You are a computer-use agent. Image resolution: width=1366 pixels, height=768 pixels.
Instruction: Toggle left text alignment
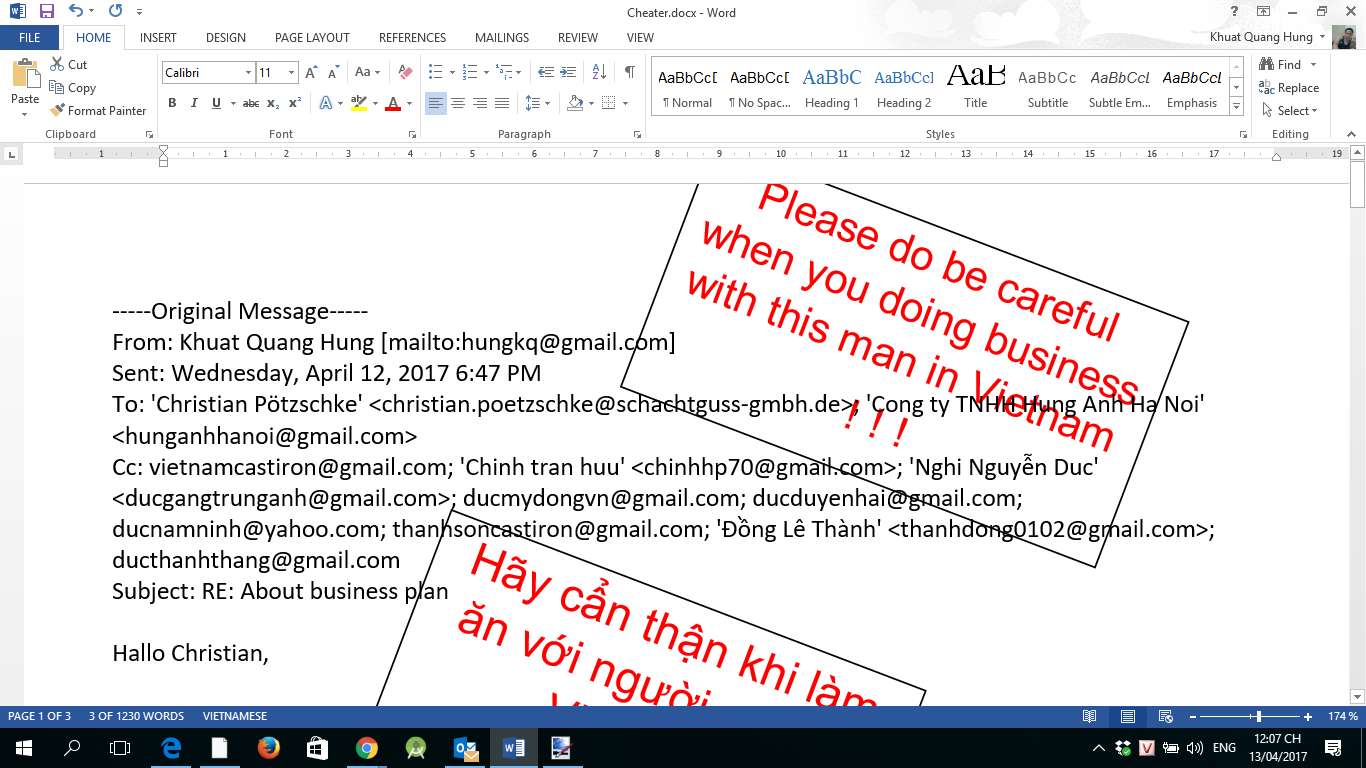[436, 103]
